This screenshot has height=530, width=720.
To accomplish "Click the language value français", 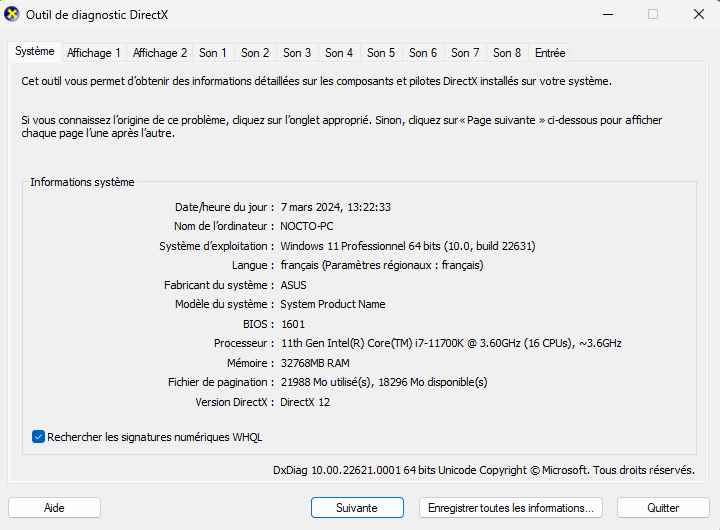I will tap(382, 265).
